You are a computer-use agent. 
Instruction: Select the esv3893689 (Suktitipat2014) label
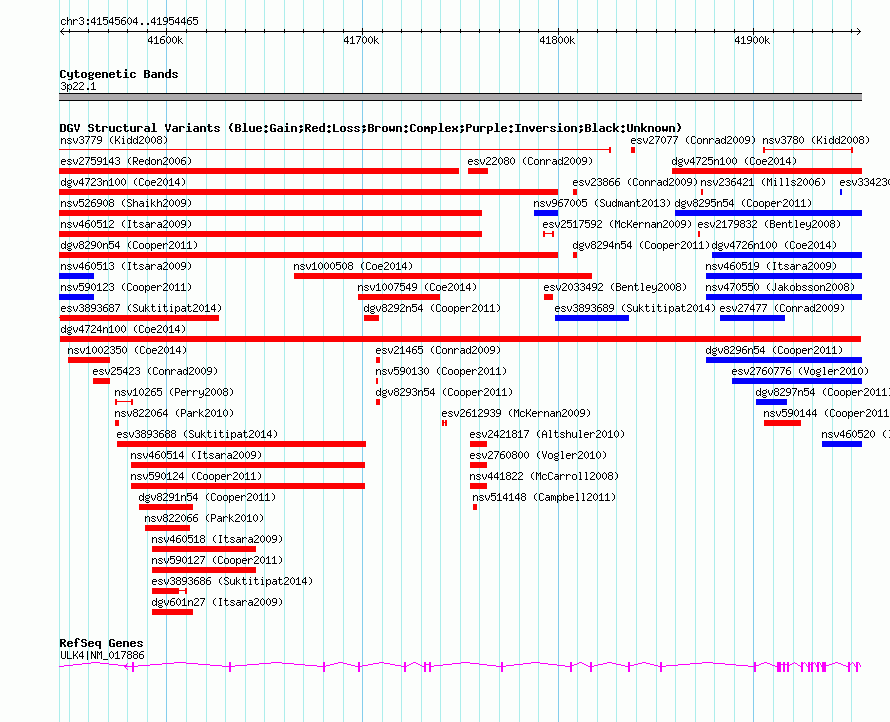coord(635,308)
